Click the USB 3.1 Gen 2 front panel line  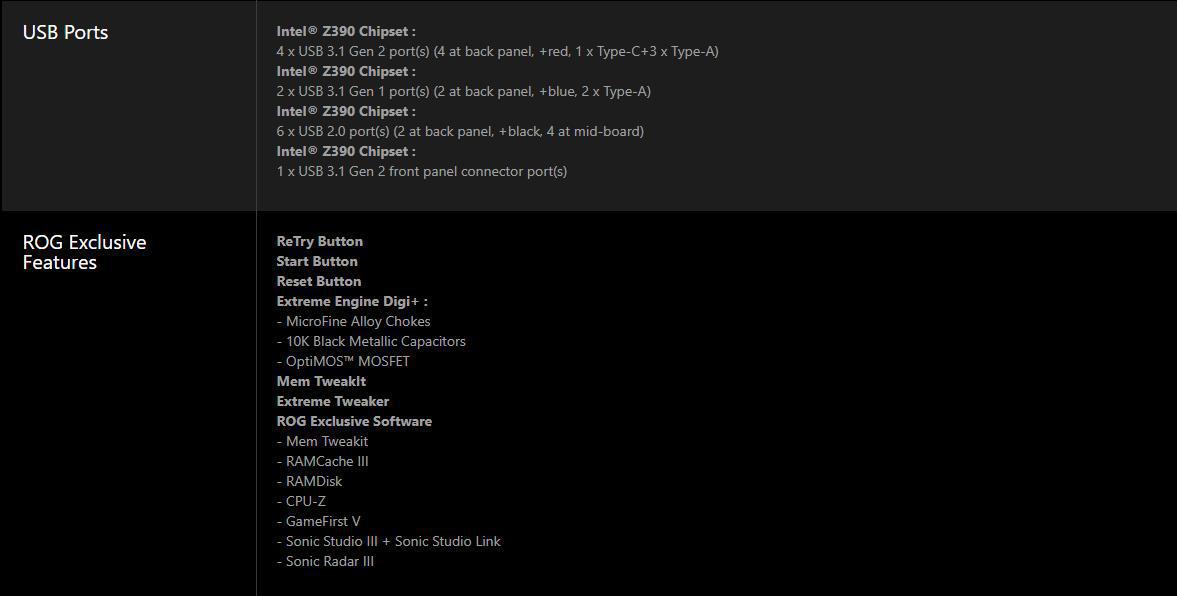pyautogui.click(x=422, y=171)
